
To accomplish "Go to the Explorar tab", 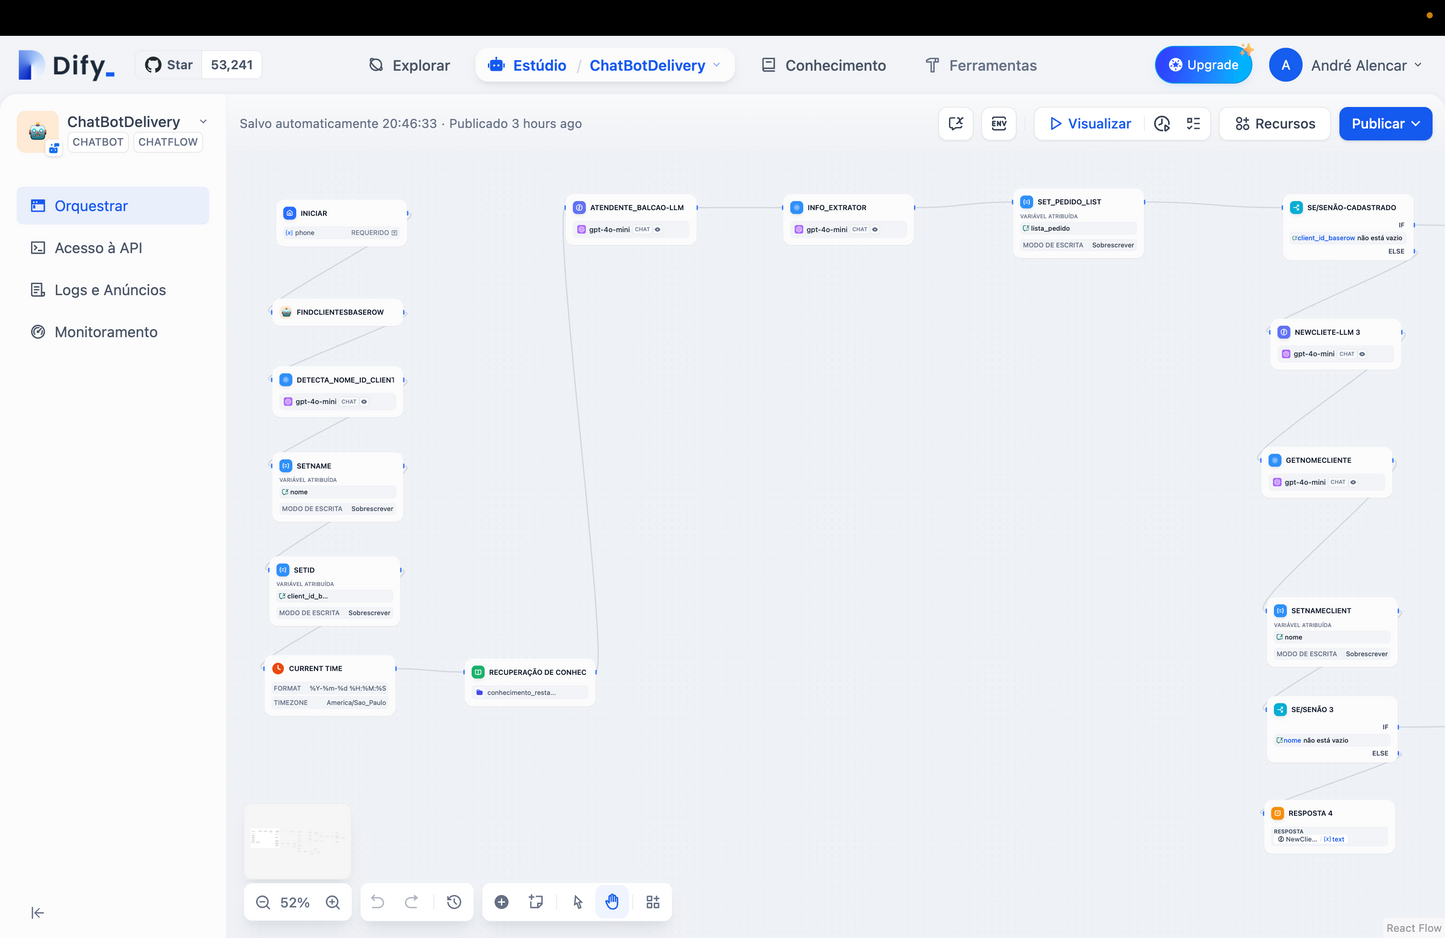I will 410,65.
